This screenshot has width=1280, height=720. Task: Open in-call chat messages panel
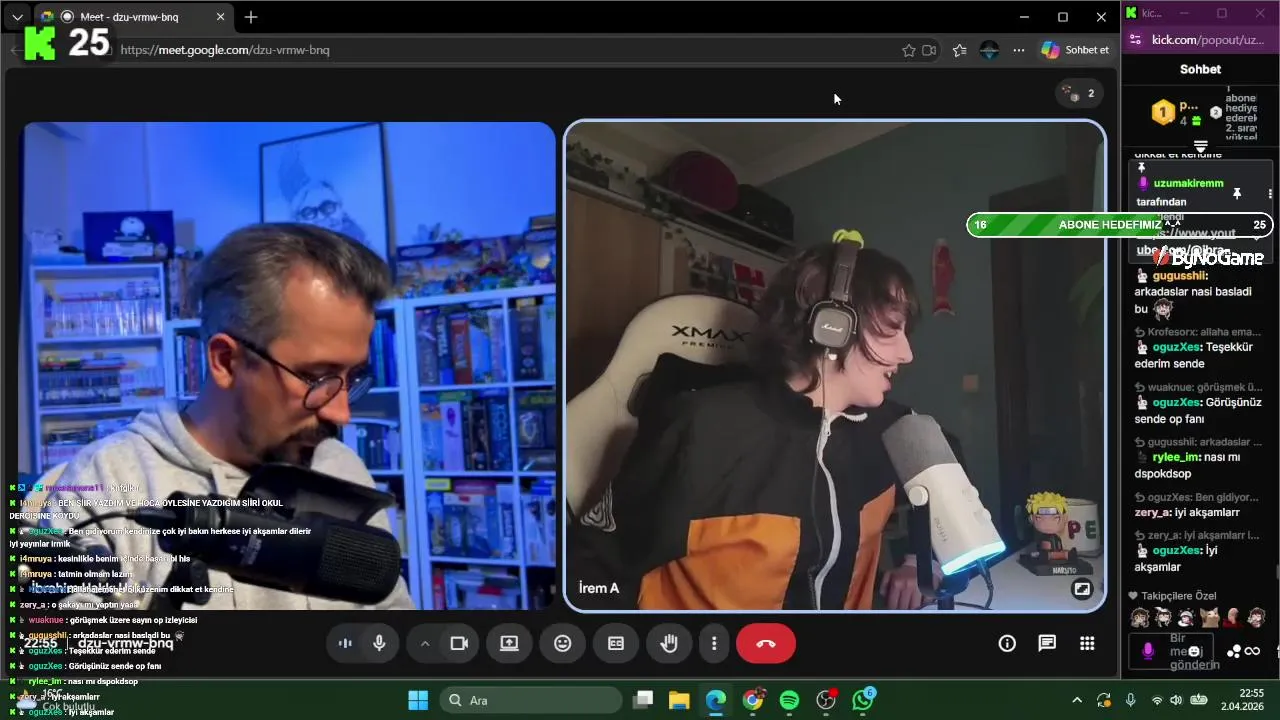(1047, 644)
